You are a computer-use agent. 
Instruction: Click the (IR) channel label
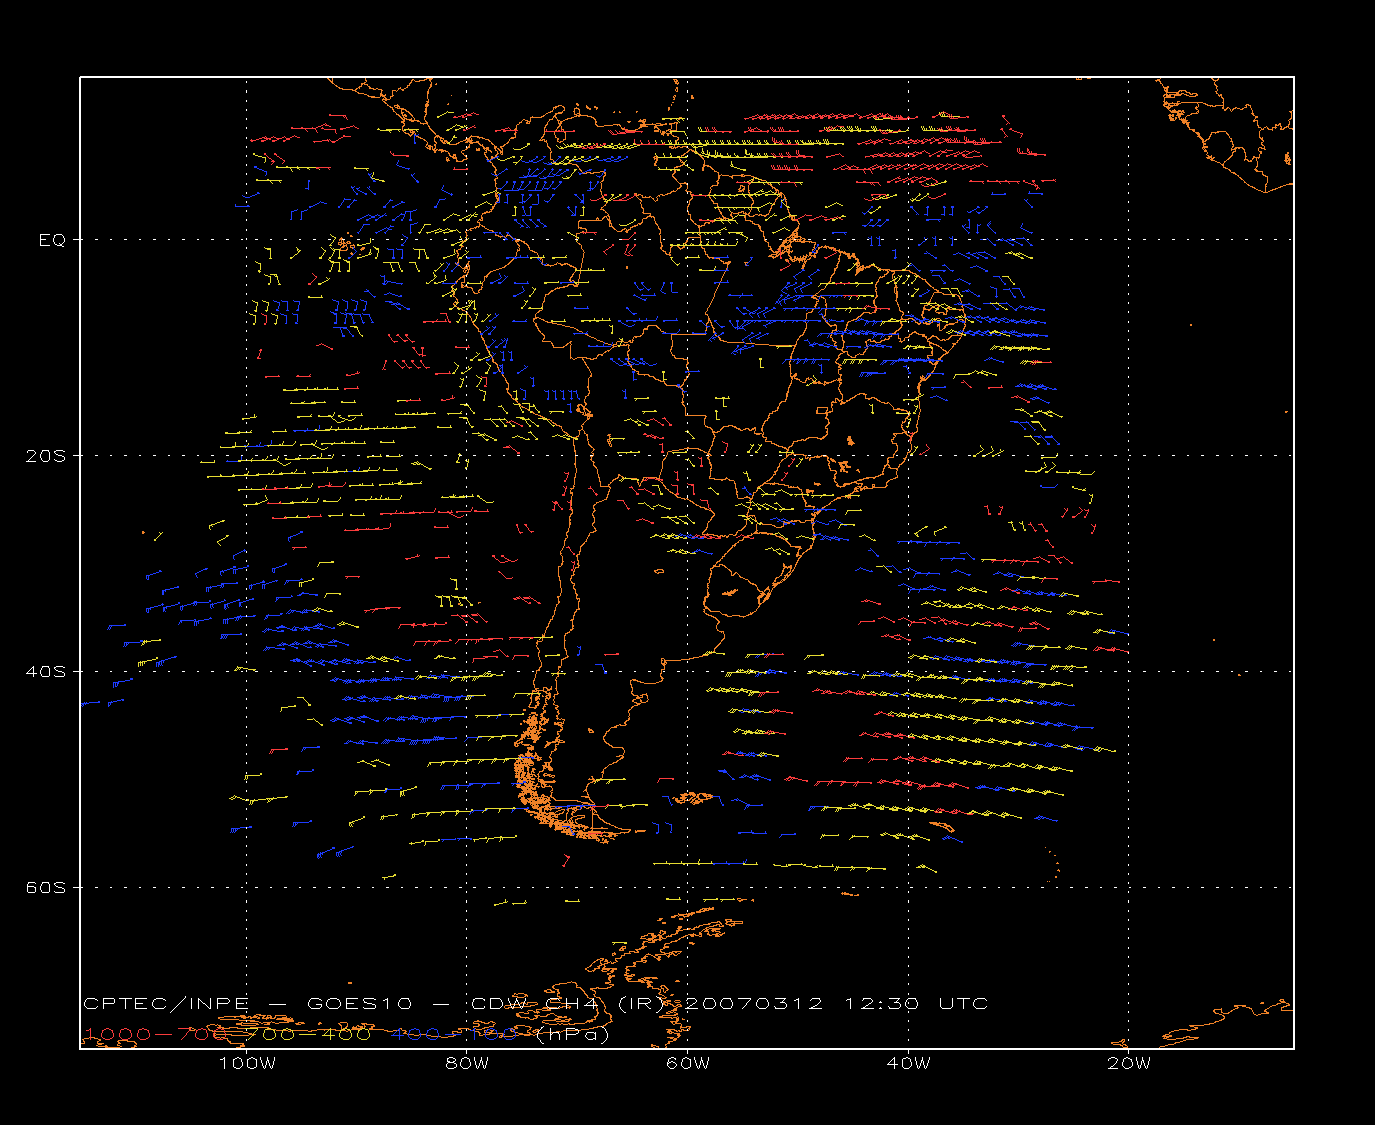click(640, 1004)
